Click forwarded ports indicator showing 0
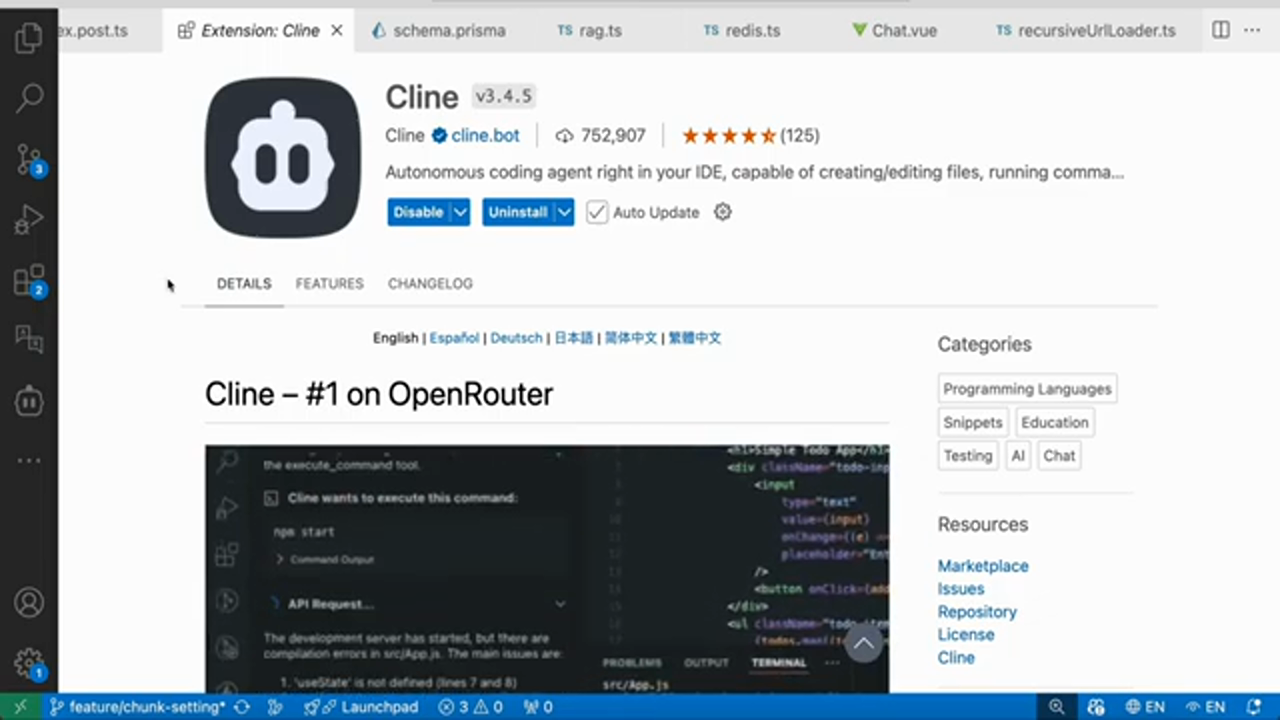1280x720 pixels. point(538,707)
